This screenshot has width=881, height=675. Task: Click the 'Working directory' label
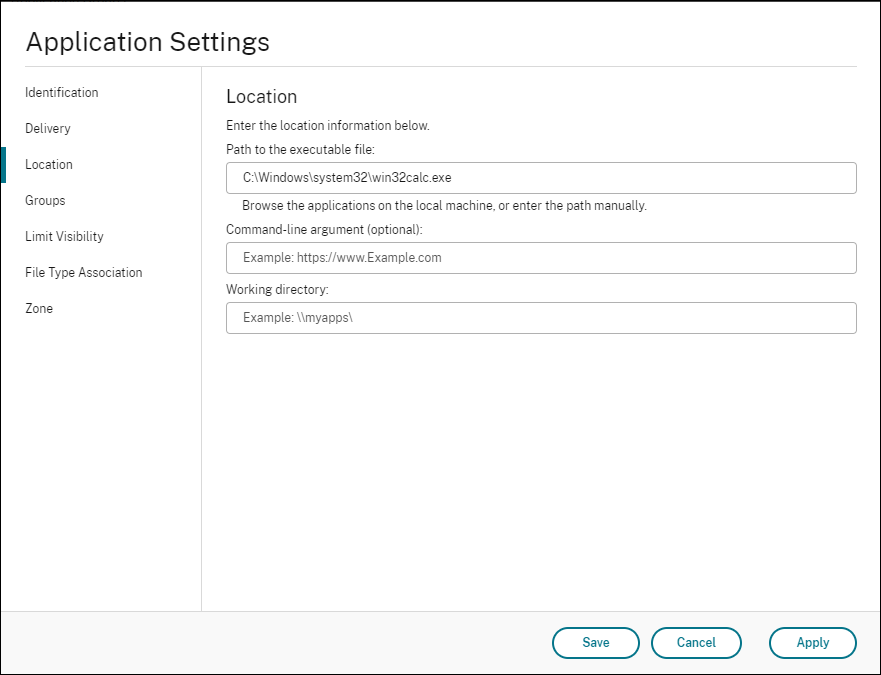point(277,290)
